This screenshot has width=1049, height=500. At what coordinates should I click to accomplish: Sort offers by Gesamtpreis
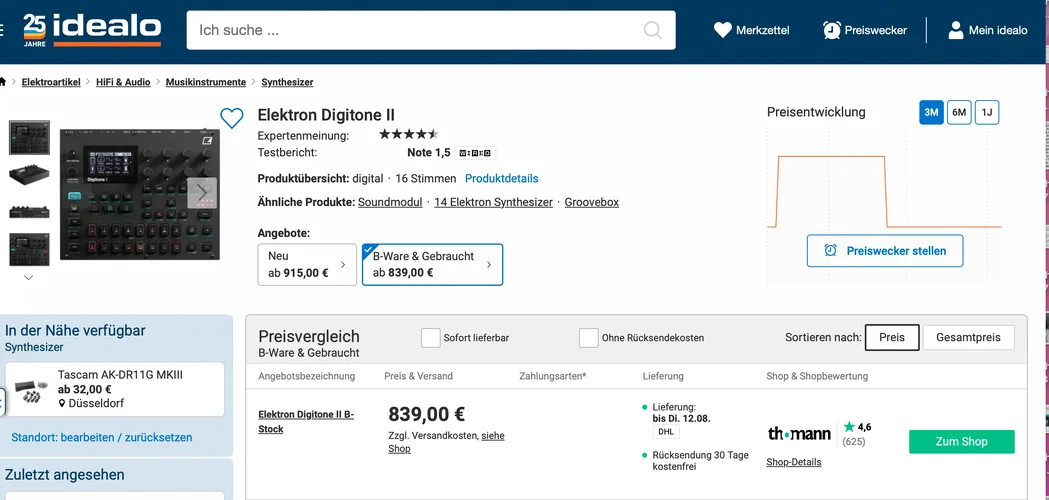tap(967, 337)
